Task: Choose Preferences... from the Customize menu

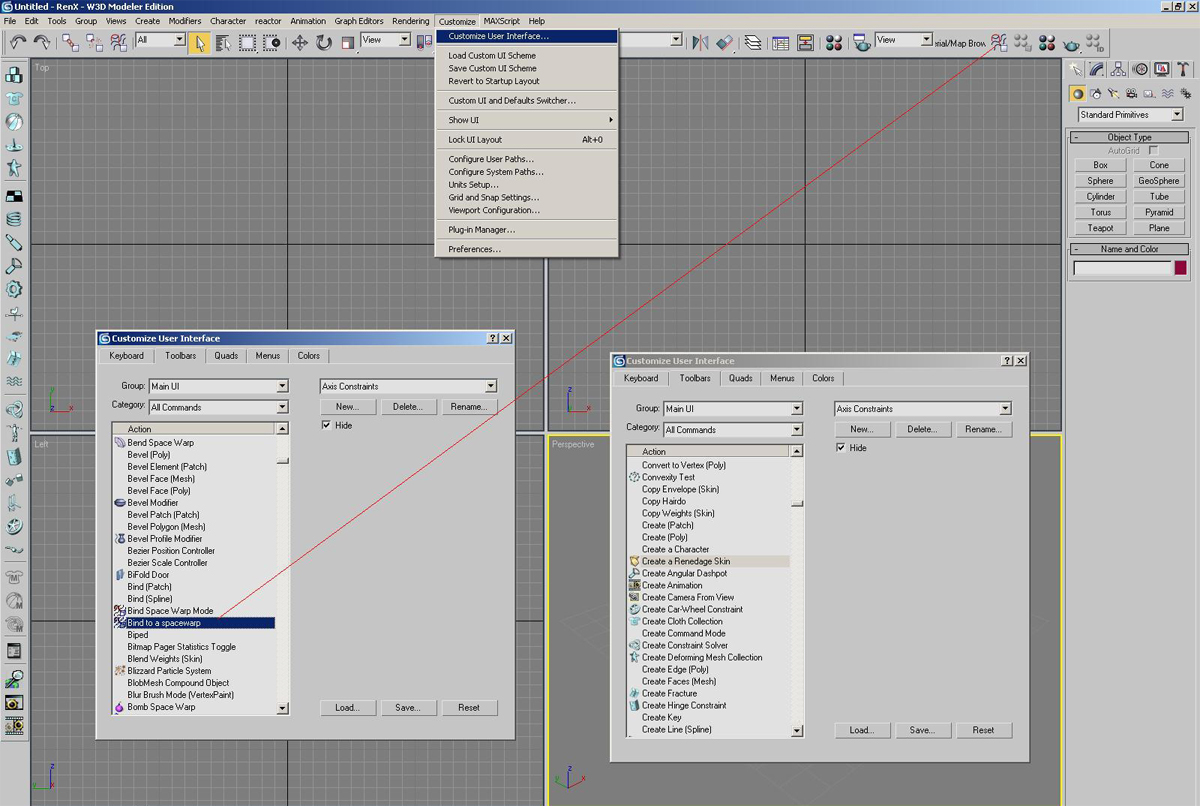Action: 474,249
